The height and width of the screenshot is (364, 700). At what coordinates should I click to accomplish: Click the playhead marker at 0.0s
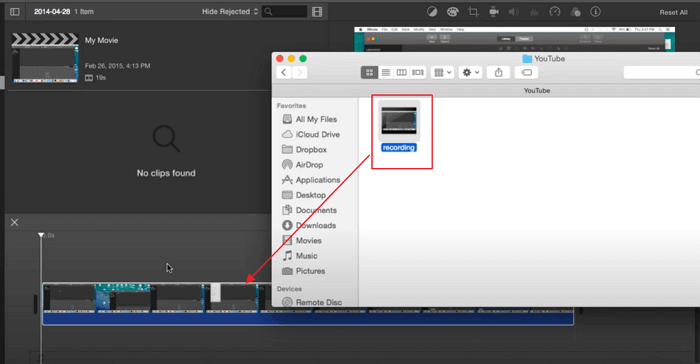click(x=41, y=235)
